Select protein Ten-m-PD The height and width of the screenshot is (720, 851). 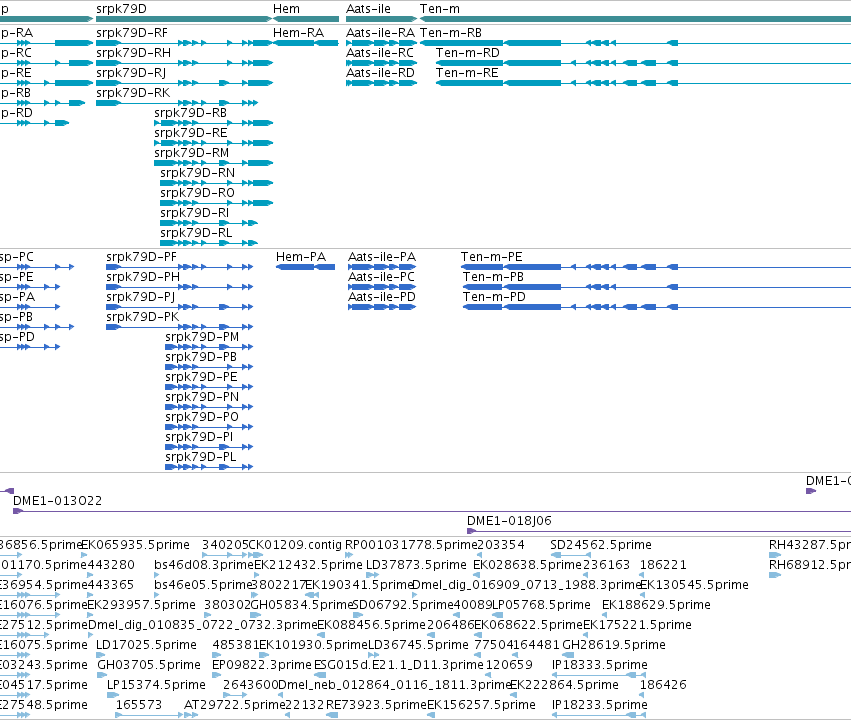coord(494,297)
